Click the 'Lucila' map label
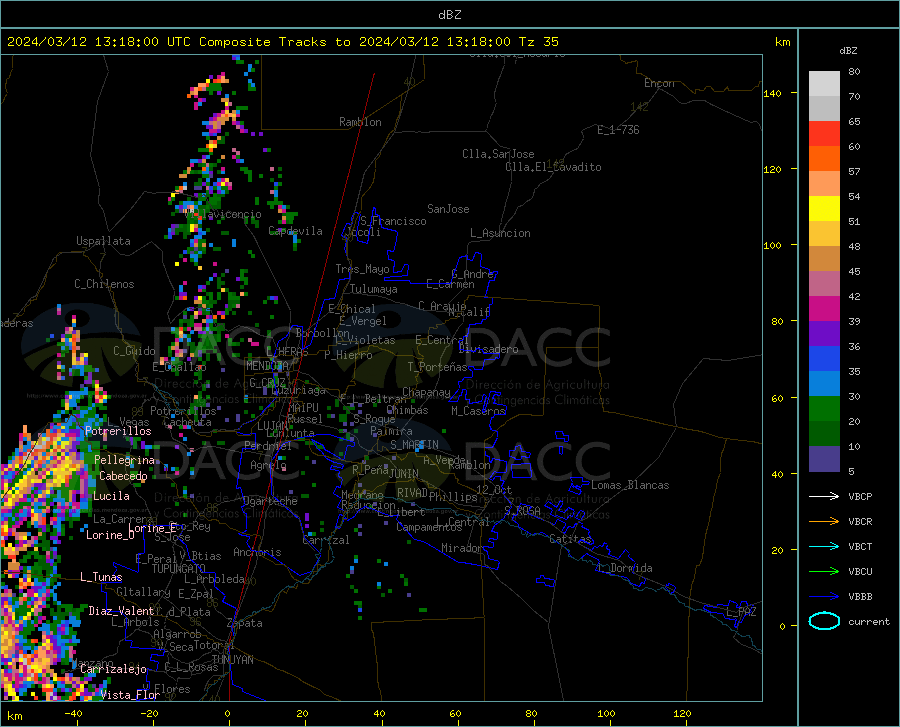900x727 pixels. (x=111, y=496)
